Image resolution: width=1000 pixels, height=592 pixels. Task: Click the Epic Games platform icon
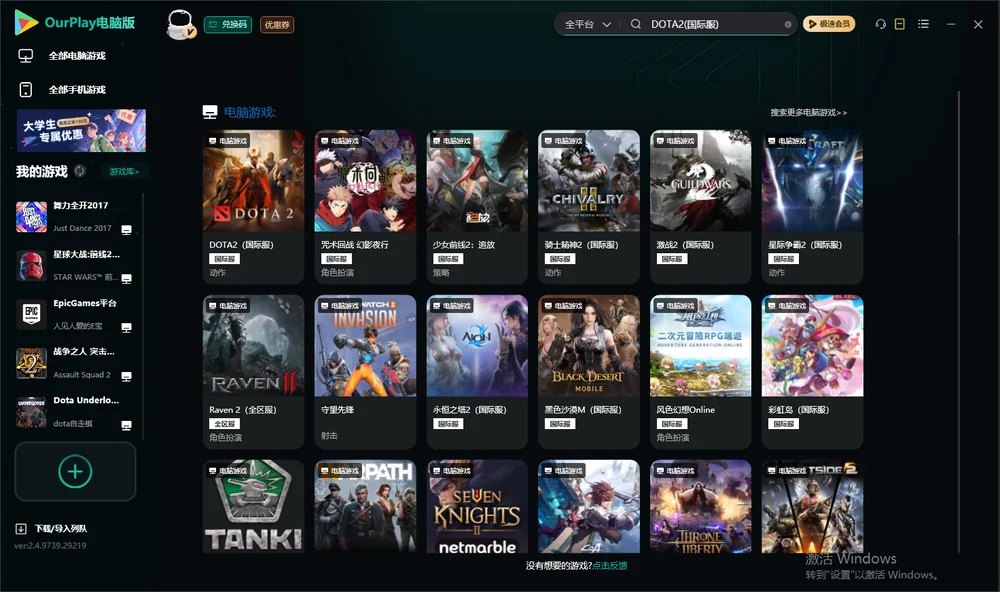coord(31,314)
